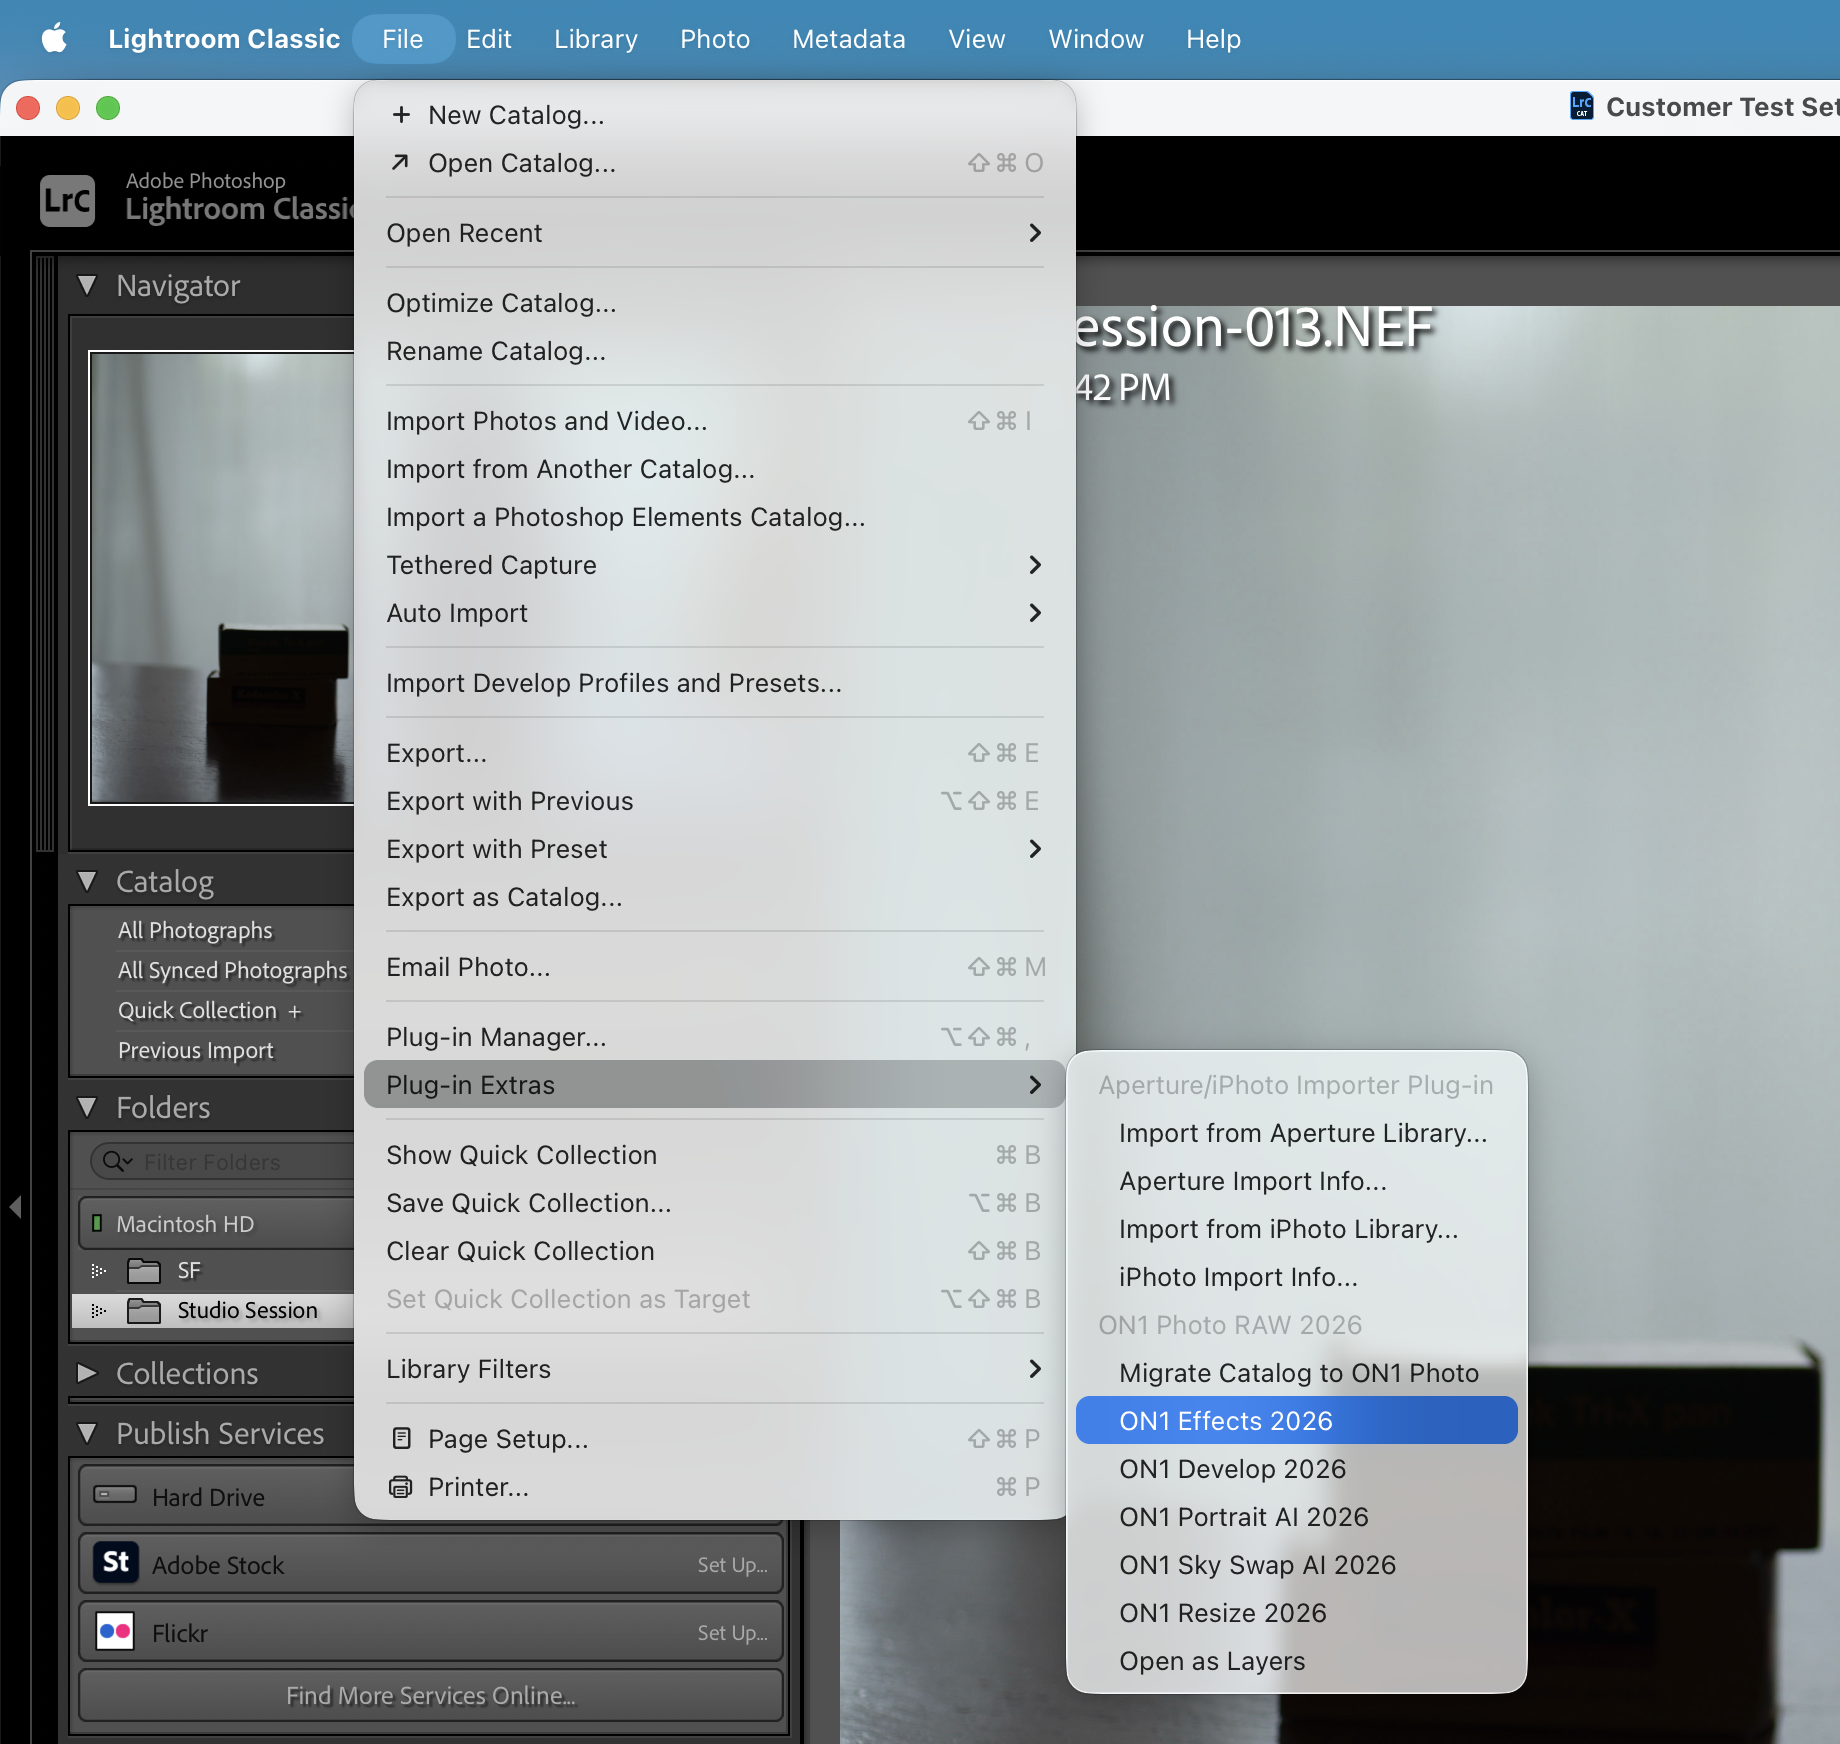Click the Filter Folders search field
The height and width of the screenshot is (1744, 1840).
tap(222, 1161)
